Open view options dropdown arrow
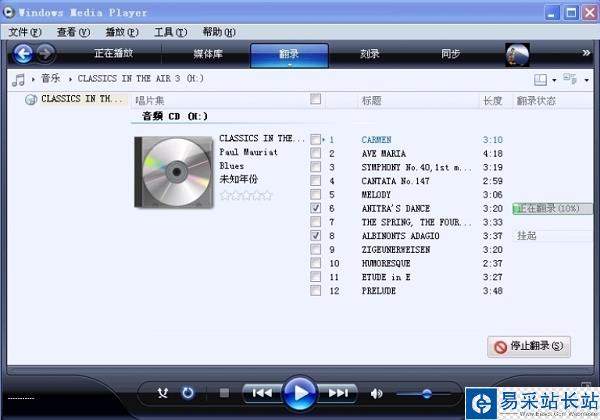600x420 pixels. click(x=586, y=80)
